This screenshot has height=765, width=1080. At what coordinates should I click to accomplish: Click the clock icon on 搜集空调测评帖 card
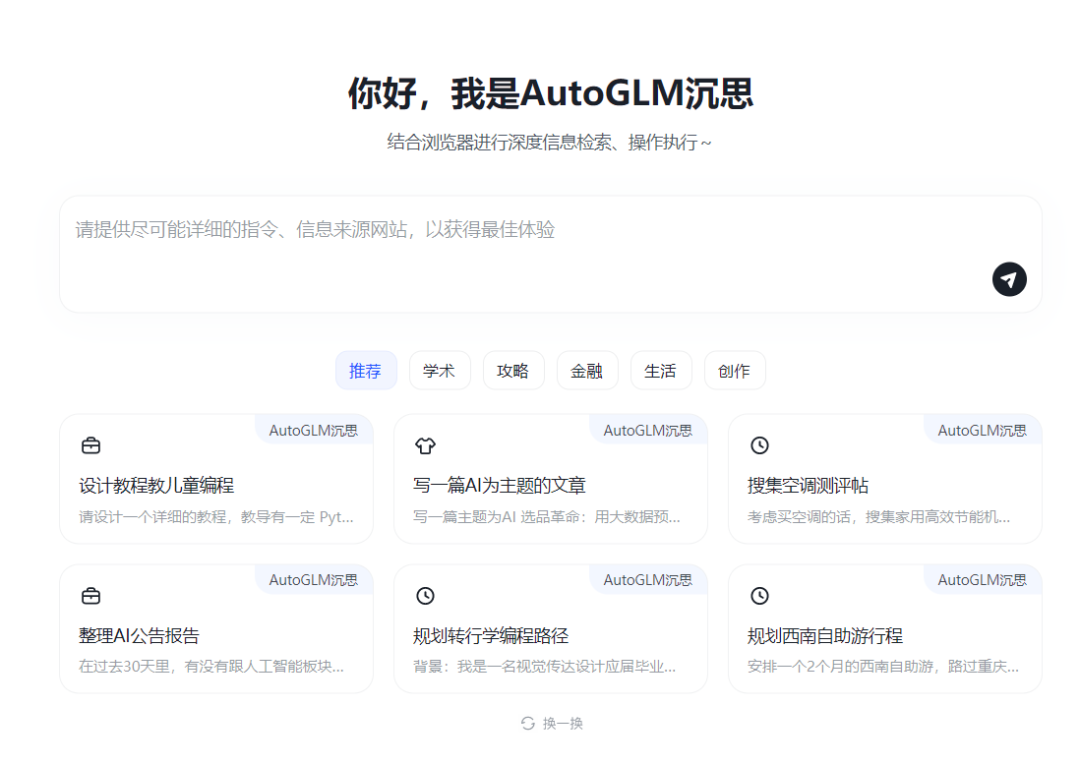tap(759, 446)
